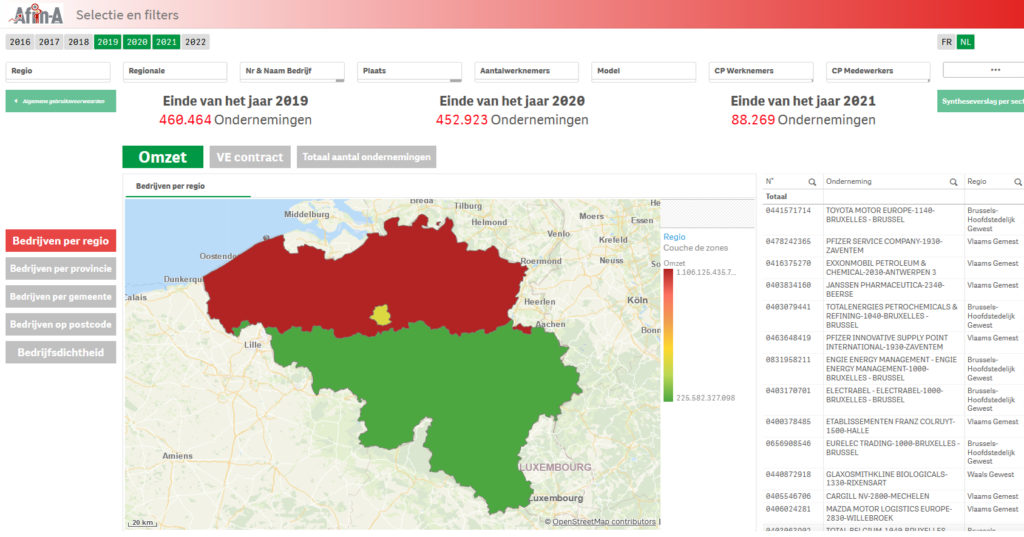Select the TotalEnergies Petrochemicals & Refining row
Image resolution: width=1024 pixels, height=537 pixels.
pyautogui.click(x=893, y=316)
